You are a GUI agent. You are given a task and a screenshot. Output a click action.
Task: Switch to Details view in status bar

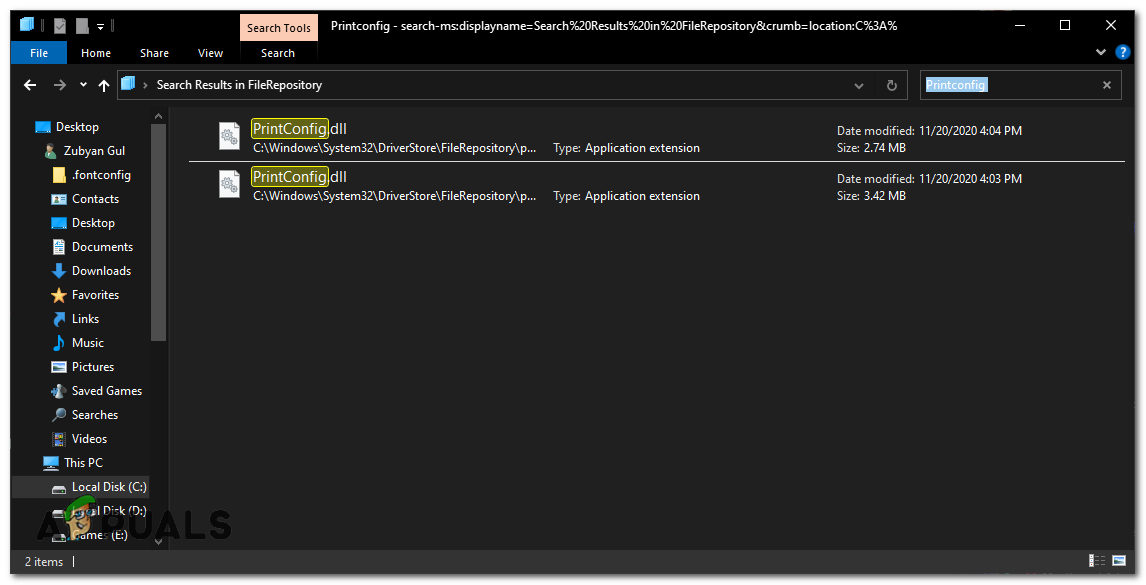1097,561
